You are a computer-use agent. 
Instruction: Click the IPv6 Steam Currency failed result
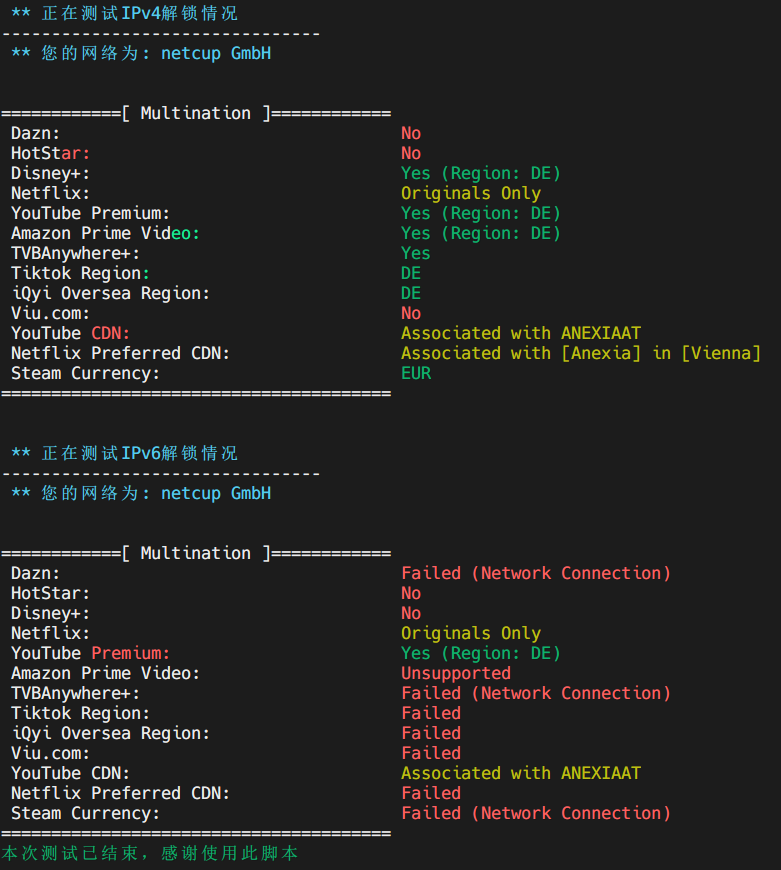click(536, 813)
